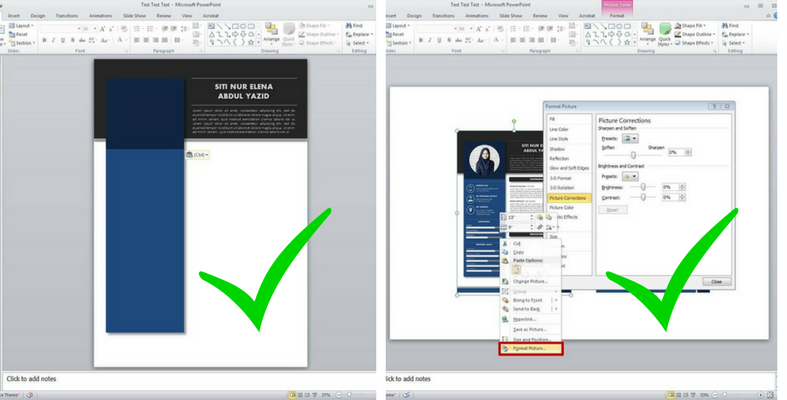Click the Bullets icon in the left window
787x400 pixels.
click(138, 29)
